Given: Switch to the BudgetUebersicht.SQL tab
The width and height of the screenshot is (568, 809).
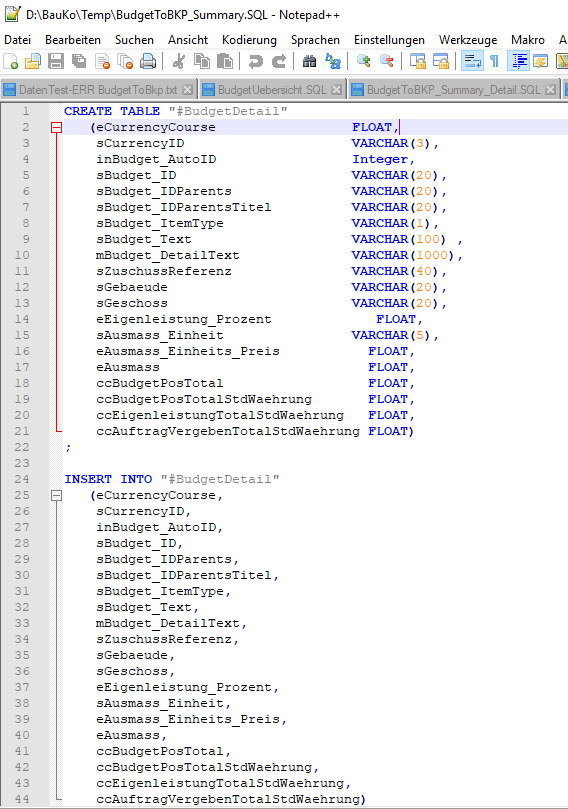Looking at the screenshot, I should (x=272, y=90).
